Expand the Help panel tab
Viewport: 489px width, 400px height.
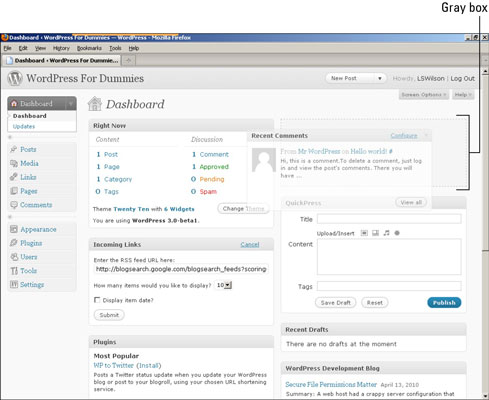click(x=463, y=95)
